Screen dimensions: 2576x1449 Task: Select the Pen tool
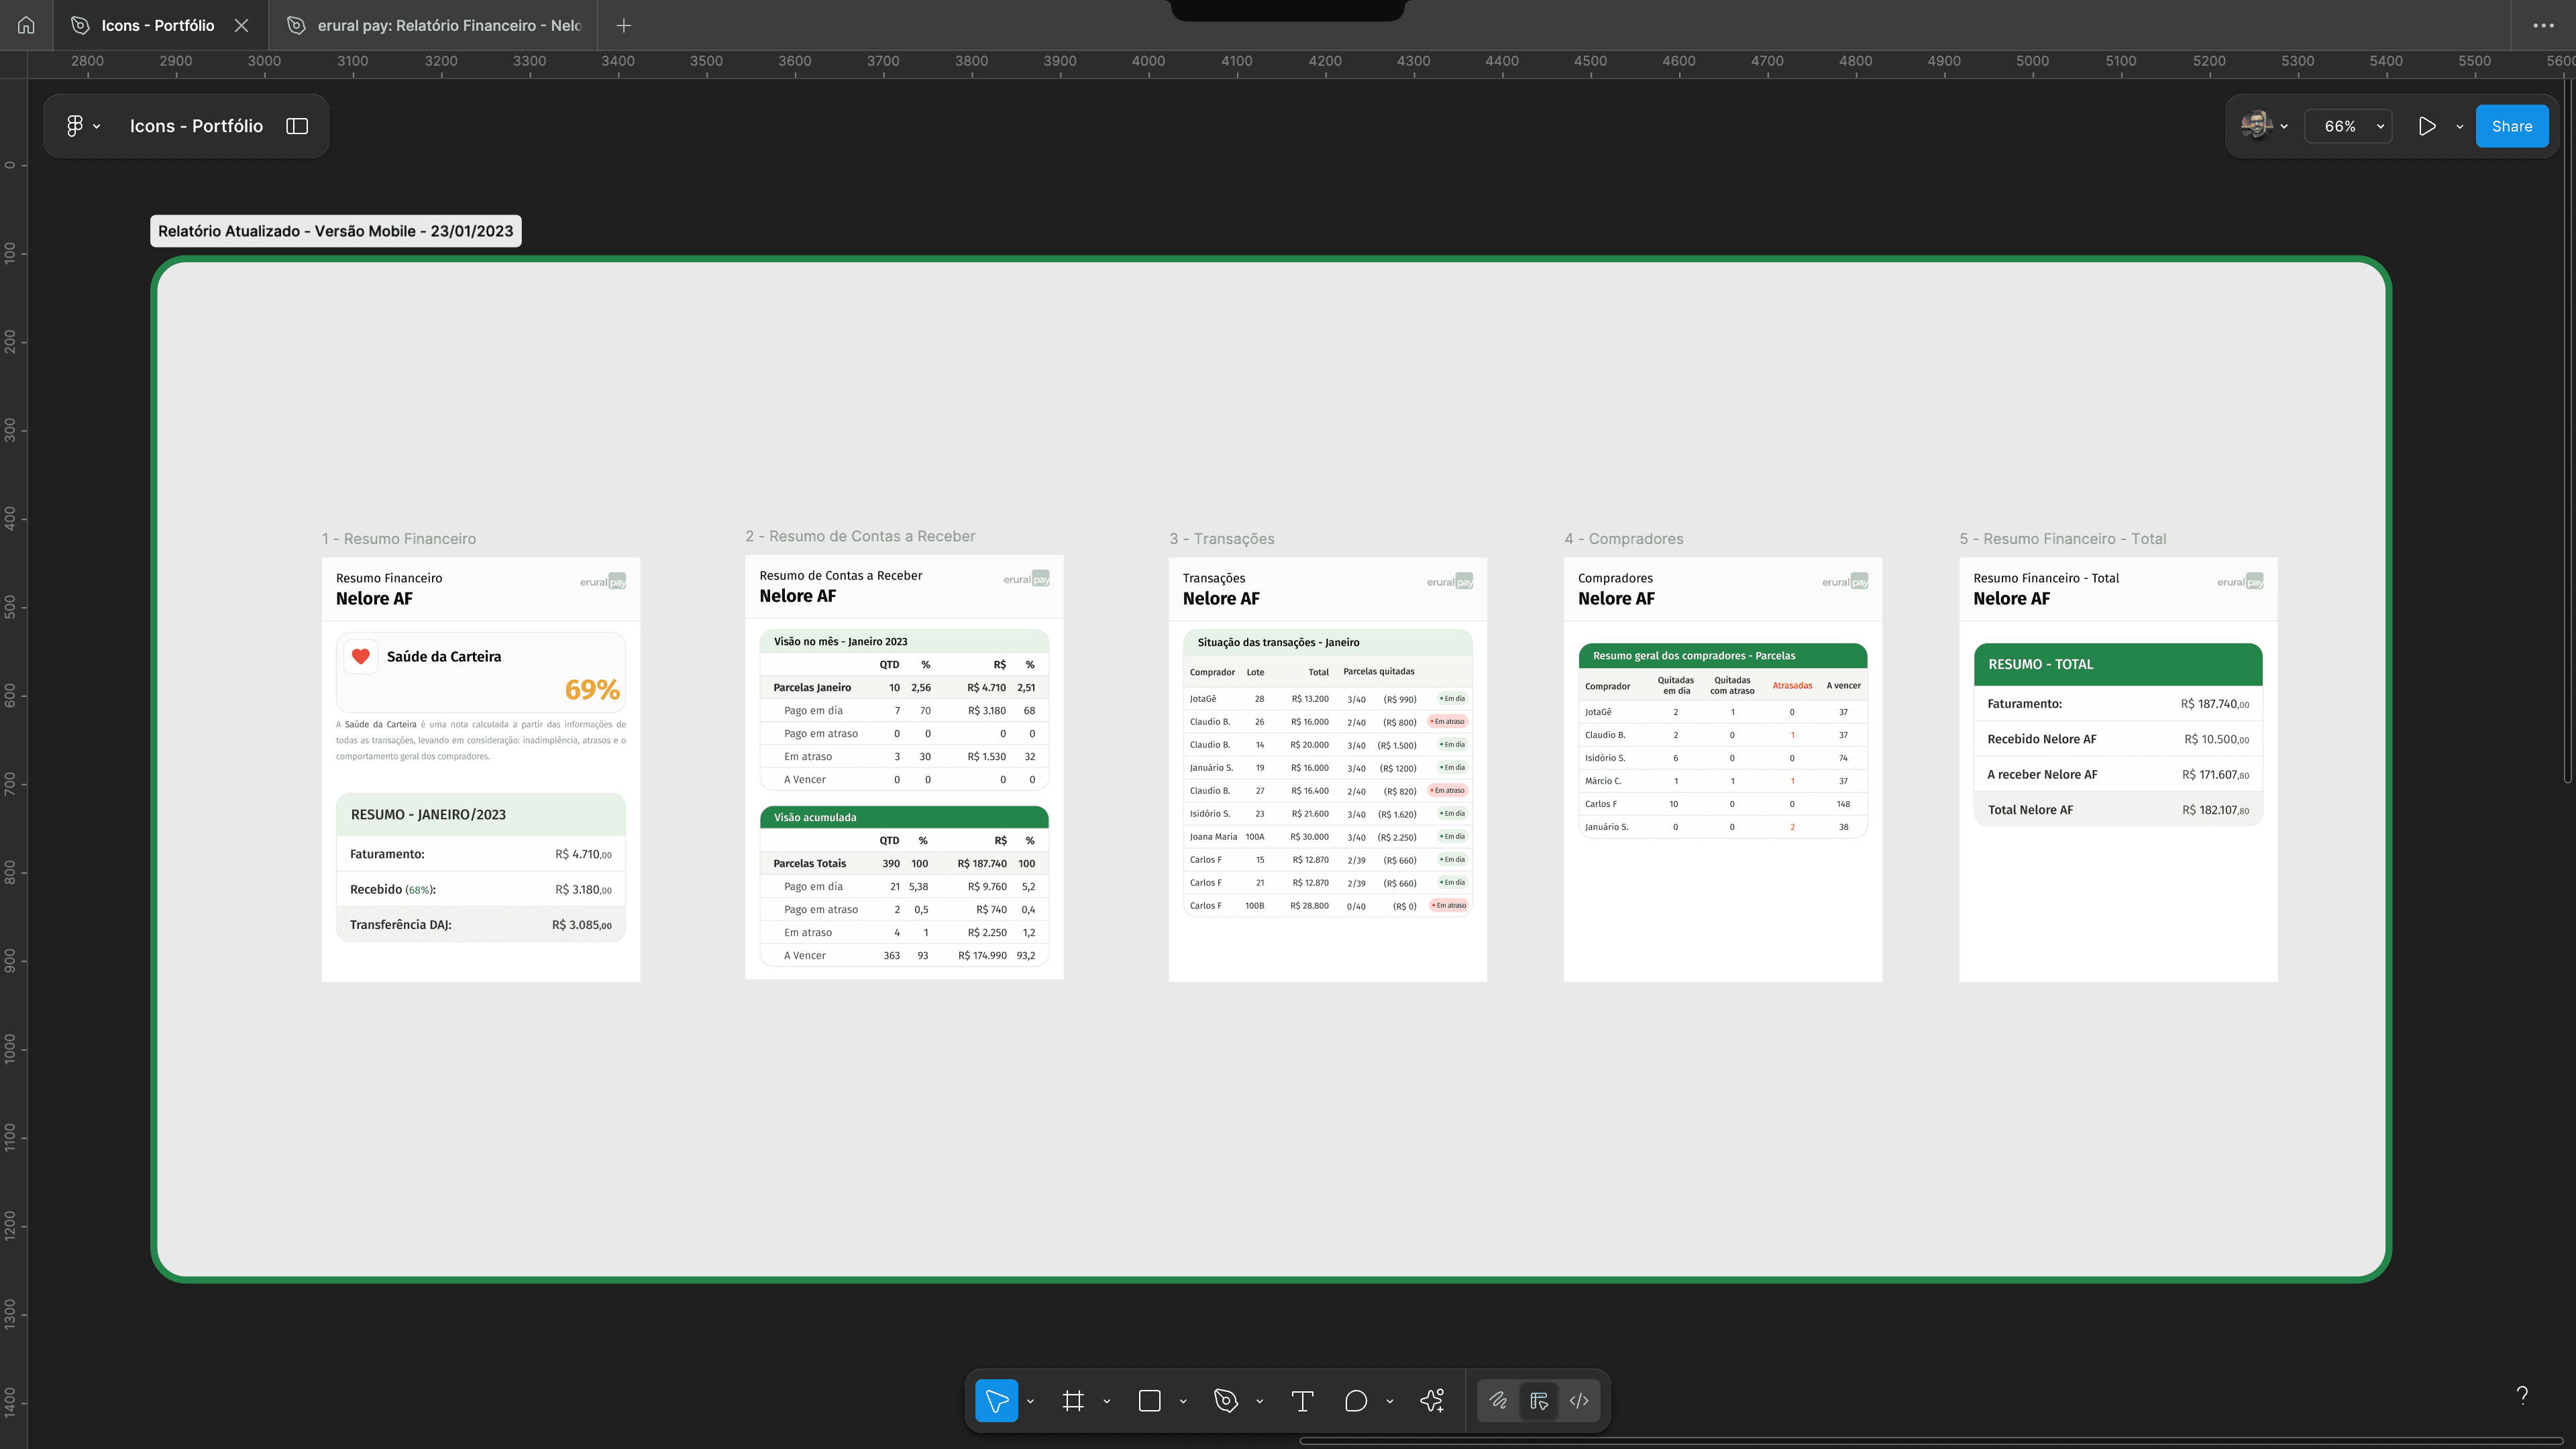click(x=1225, y=1400)
